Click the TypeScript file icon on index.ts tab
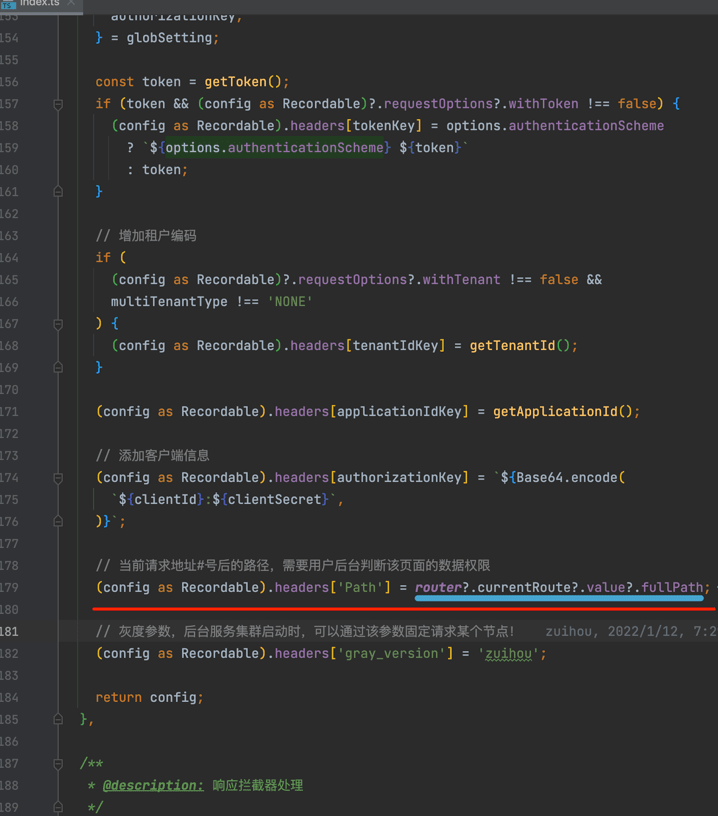Viewport: 718px width, 816px height. (x=8, y=3)
